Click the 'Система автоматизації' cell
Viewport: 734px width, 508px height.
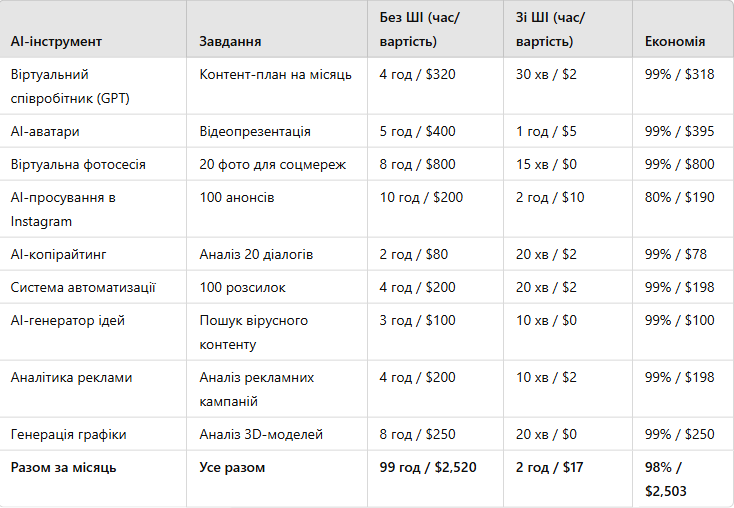click(83, 288)
